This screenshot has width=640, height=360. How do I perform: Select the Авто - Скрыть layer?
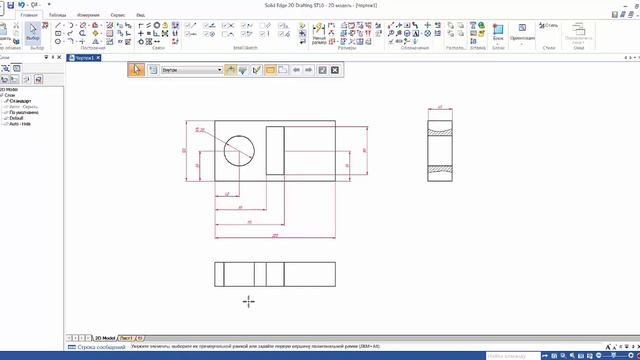coord(23,107)
